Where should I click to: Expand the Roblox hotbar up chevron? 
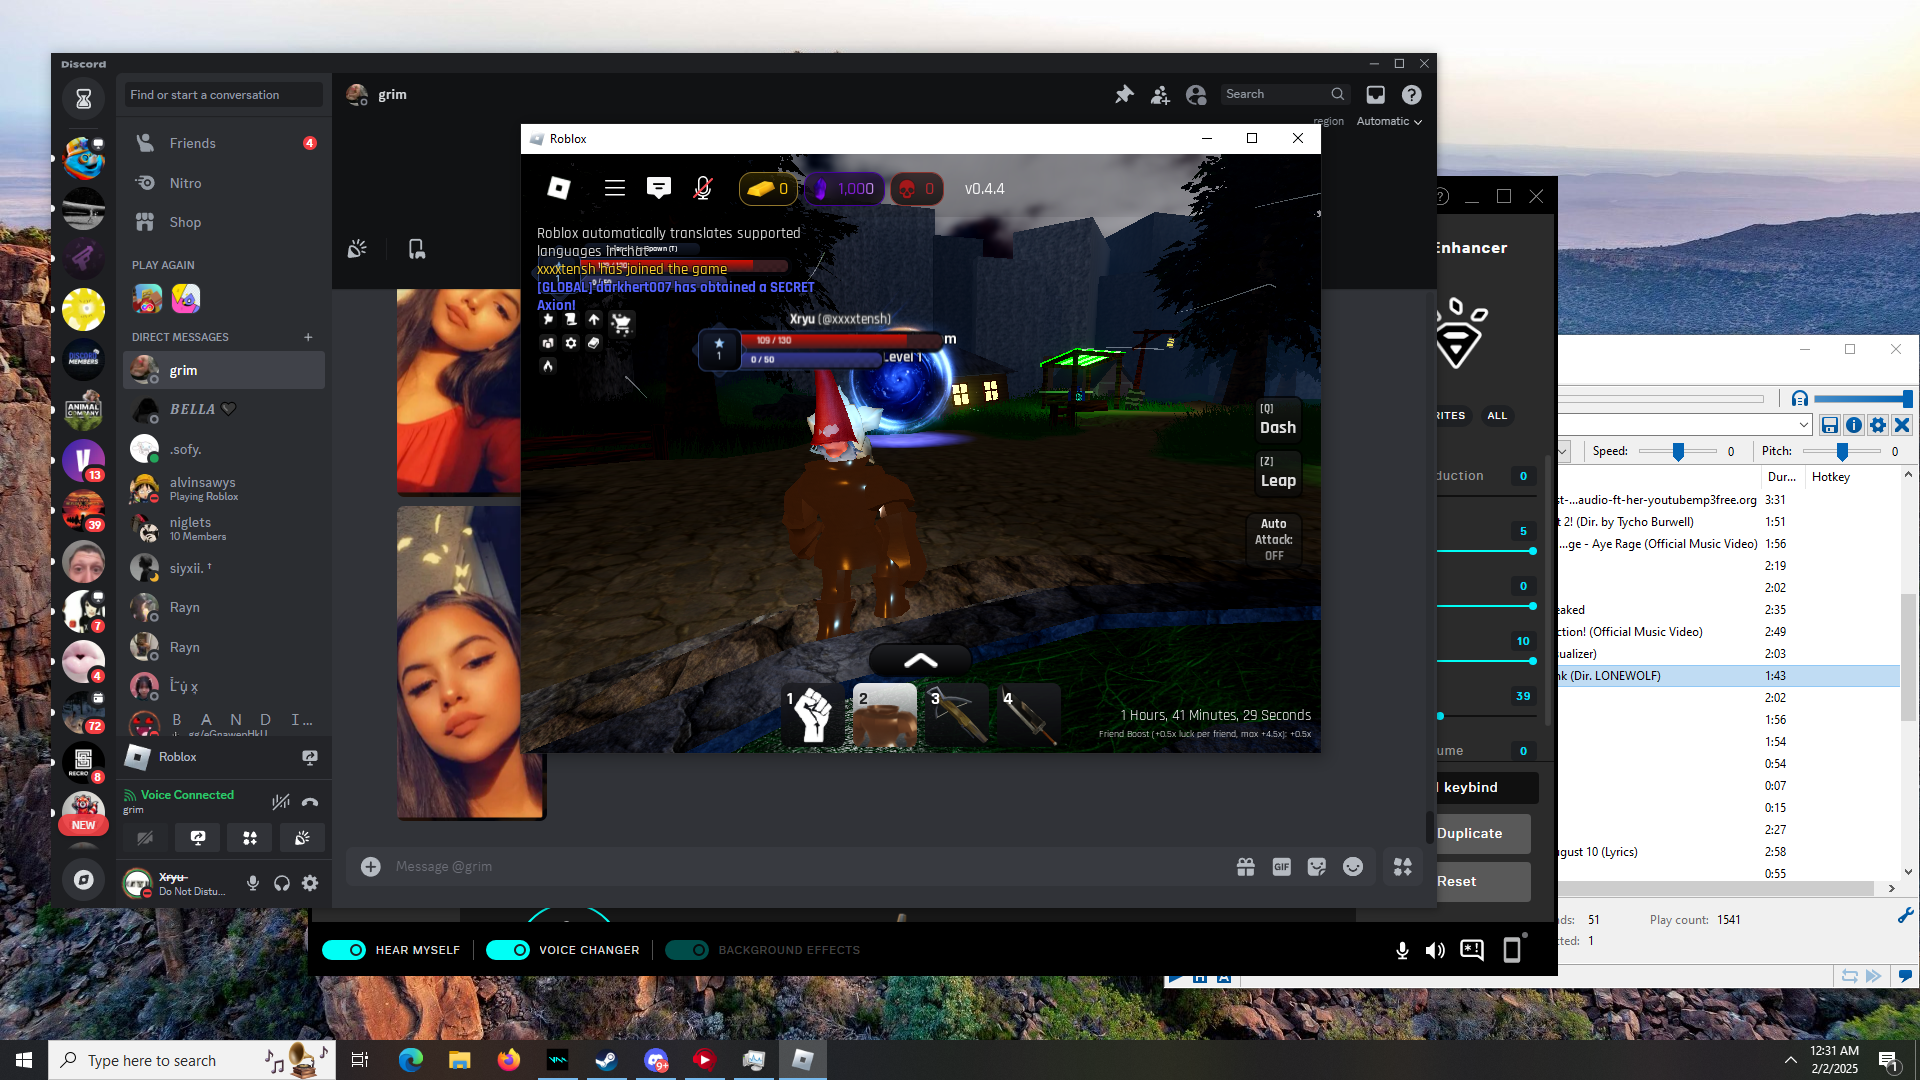click(x=920, y=660)
